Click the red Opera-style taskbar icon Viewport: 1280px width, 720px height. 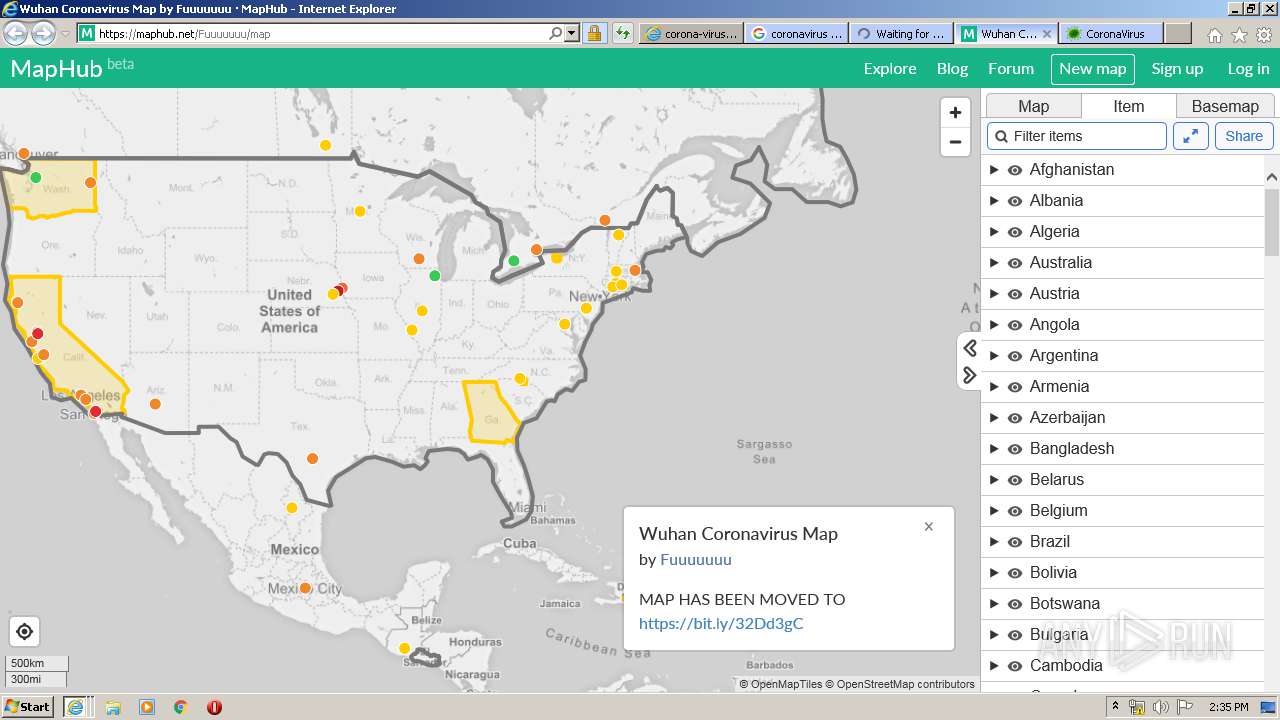214,707
